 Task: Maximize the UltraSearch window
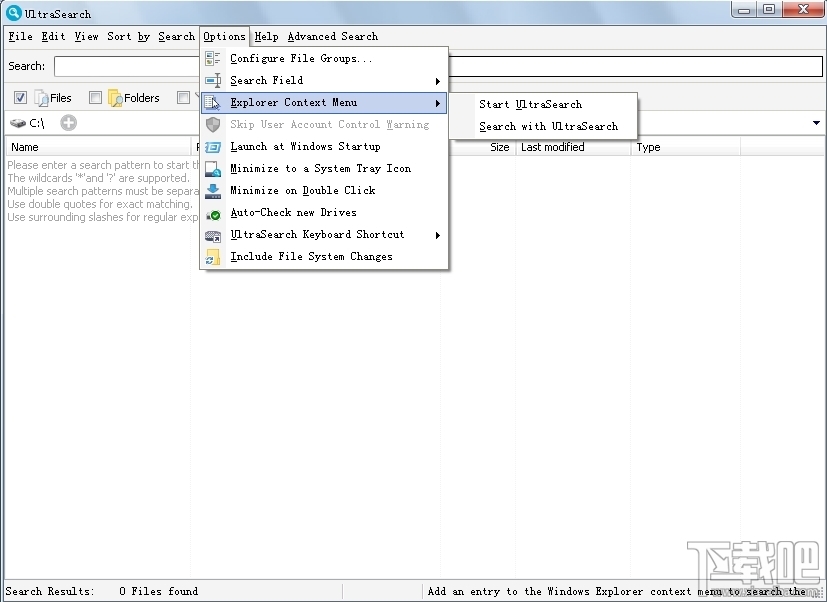(770, 9)
